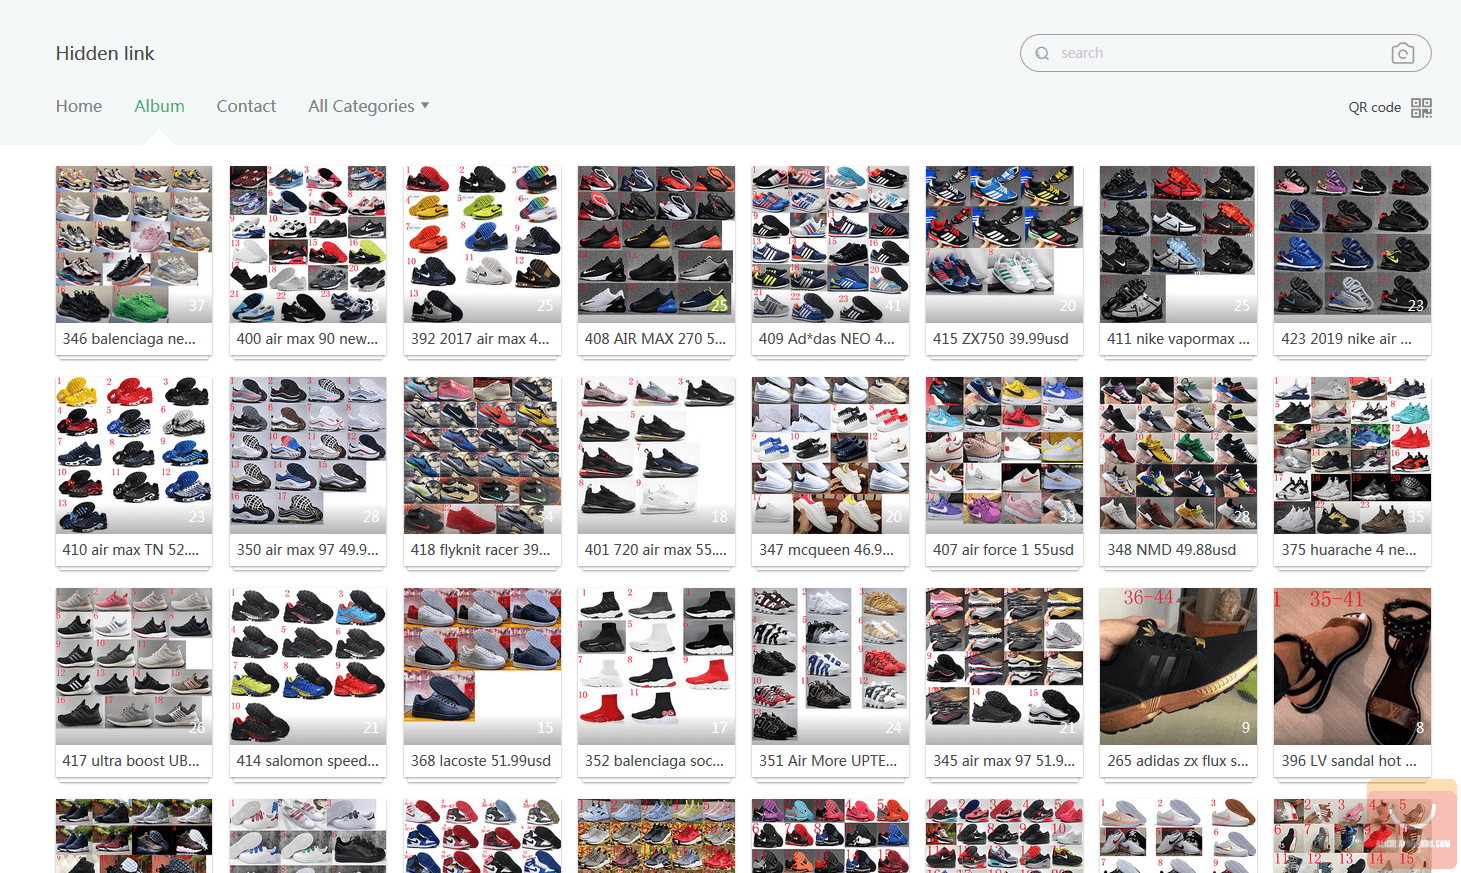Viewport: 1461px width, 873px height.
Task: Click the '265 adidas zx flux s...' title
Action: click(1177, 761)
